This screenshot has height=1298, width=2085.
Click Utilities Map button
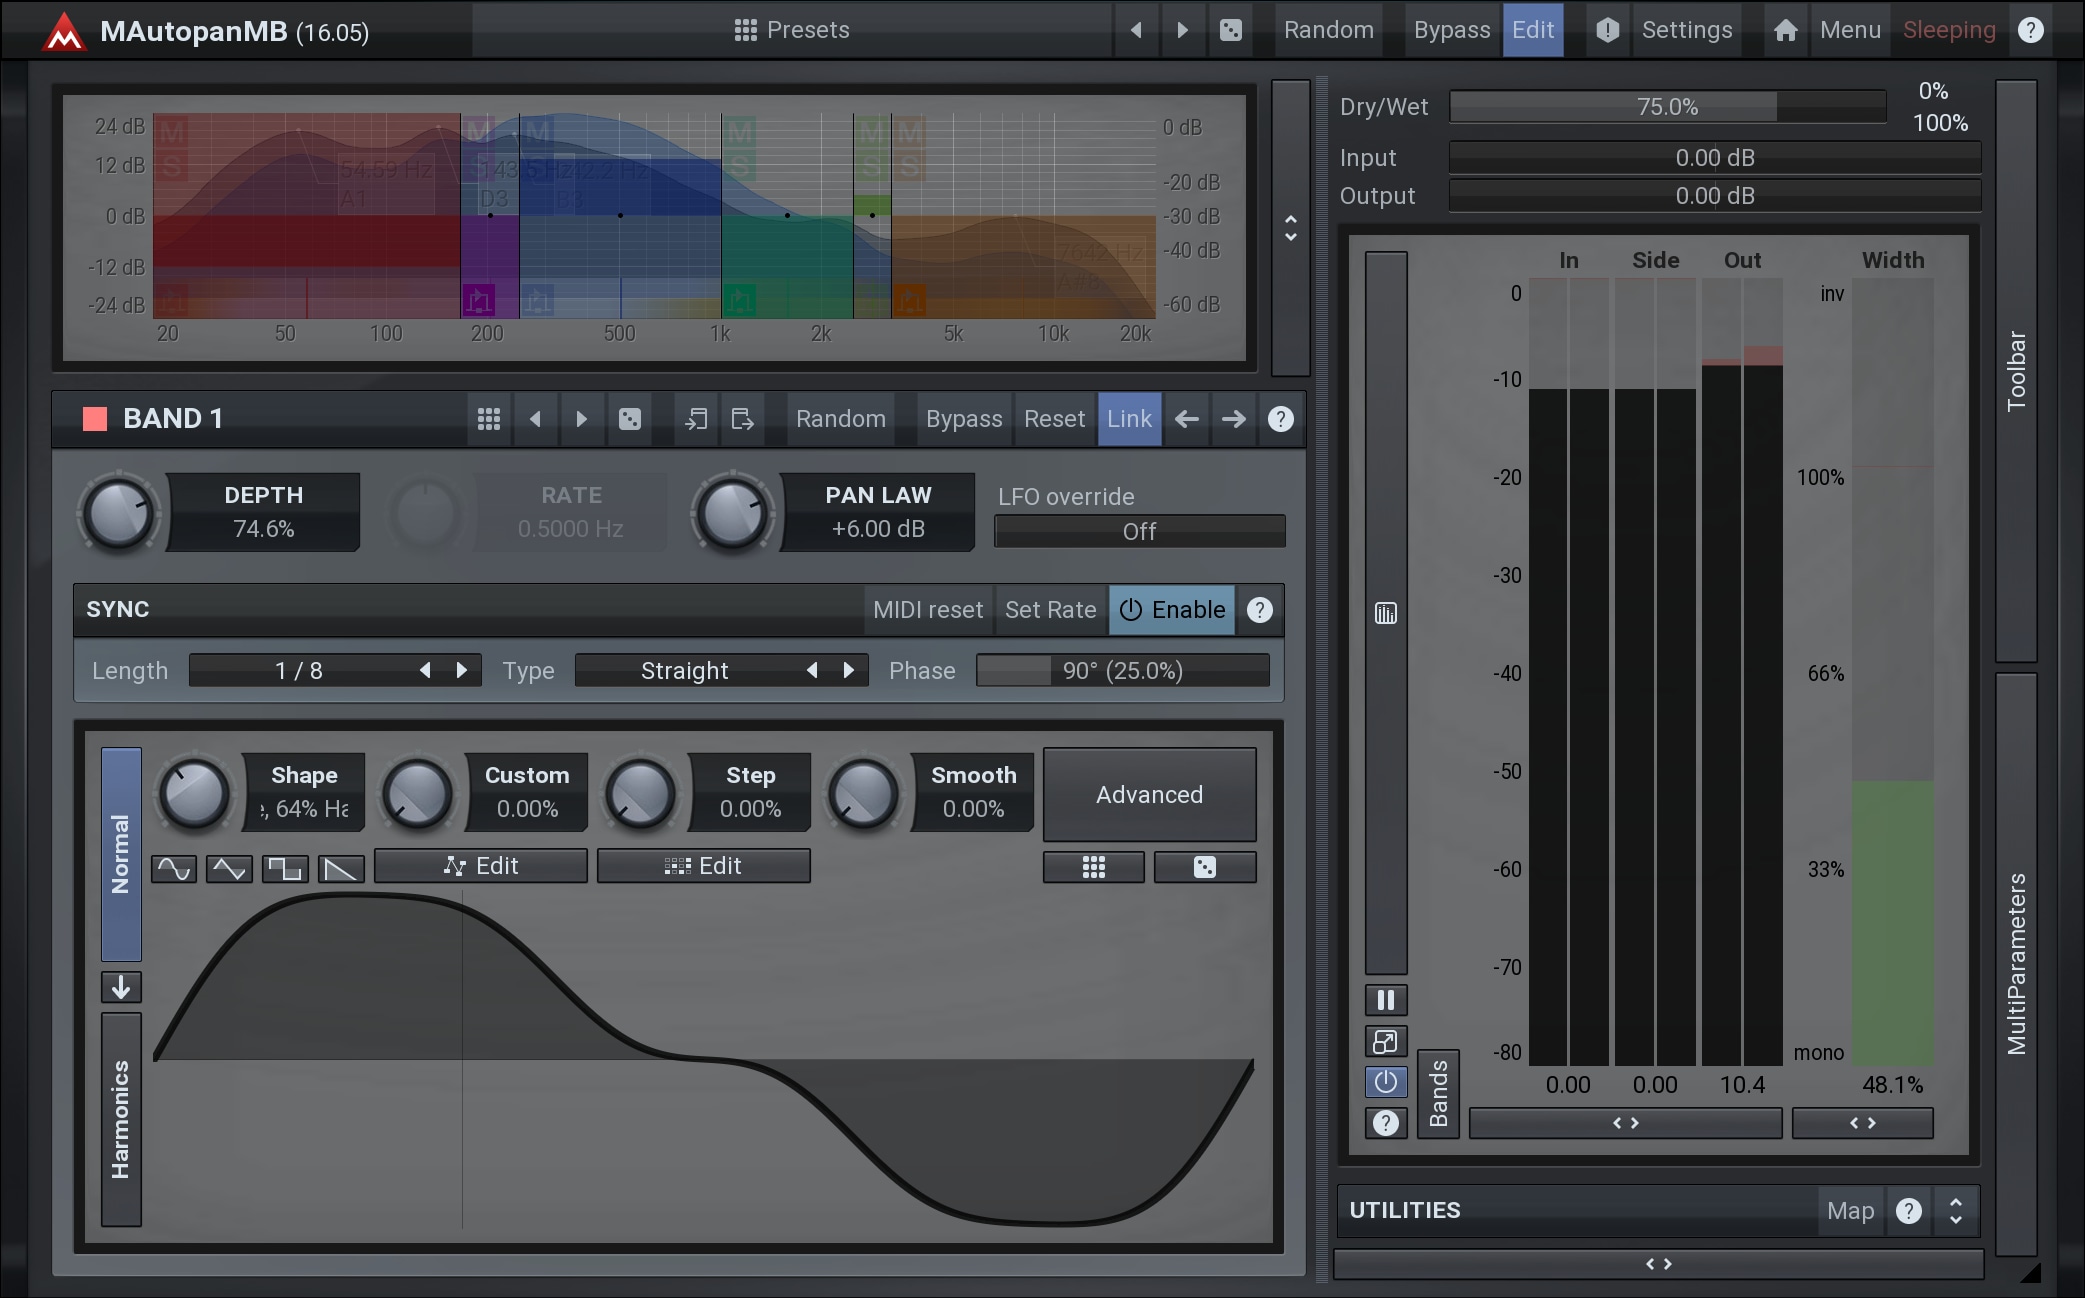tap(1850, 1211)
